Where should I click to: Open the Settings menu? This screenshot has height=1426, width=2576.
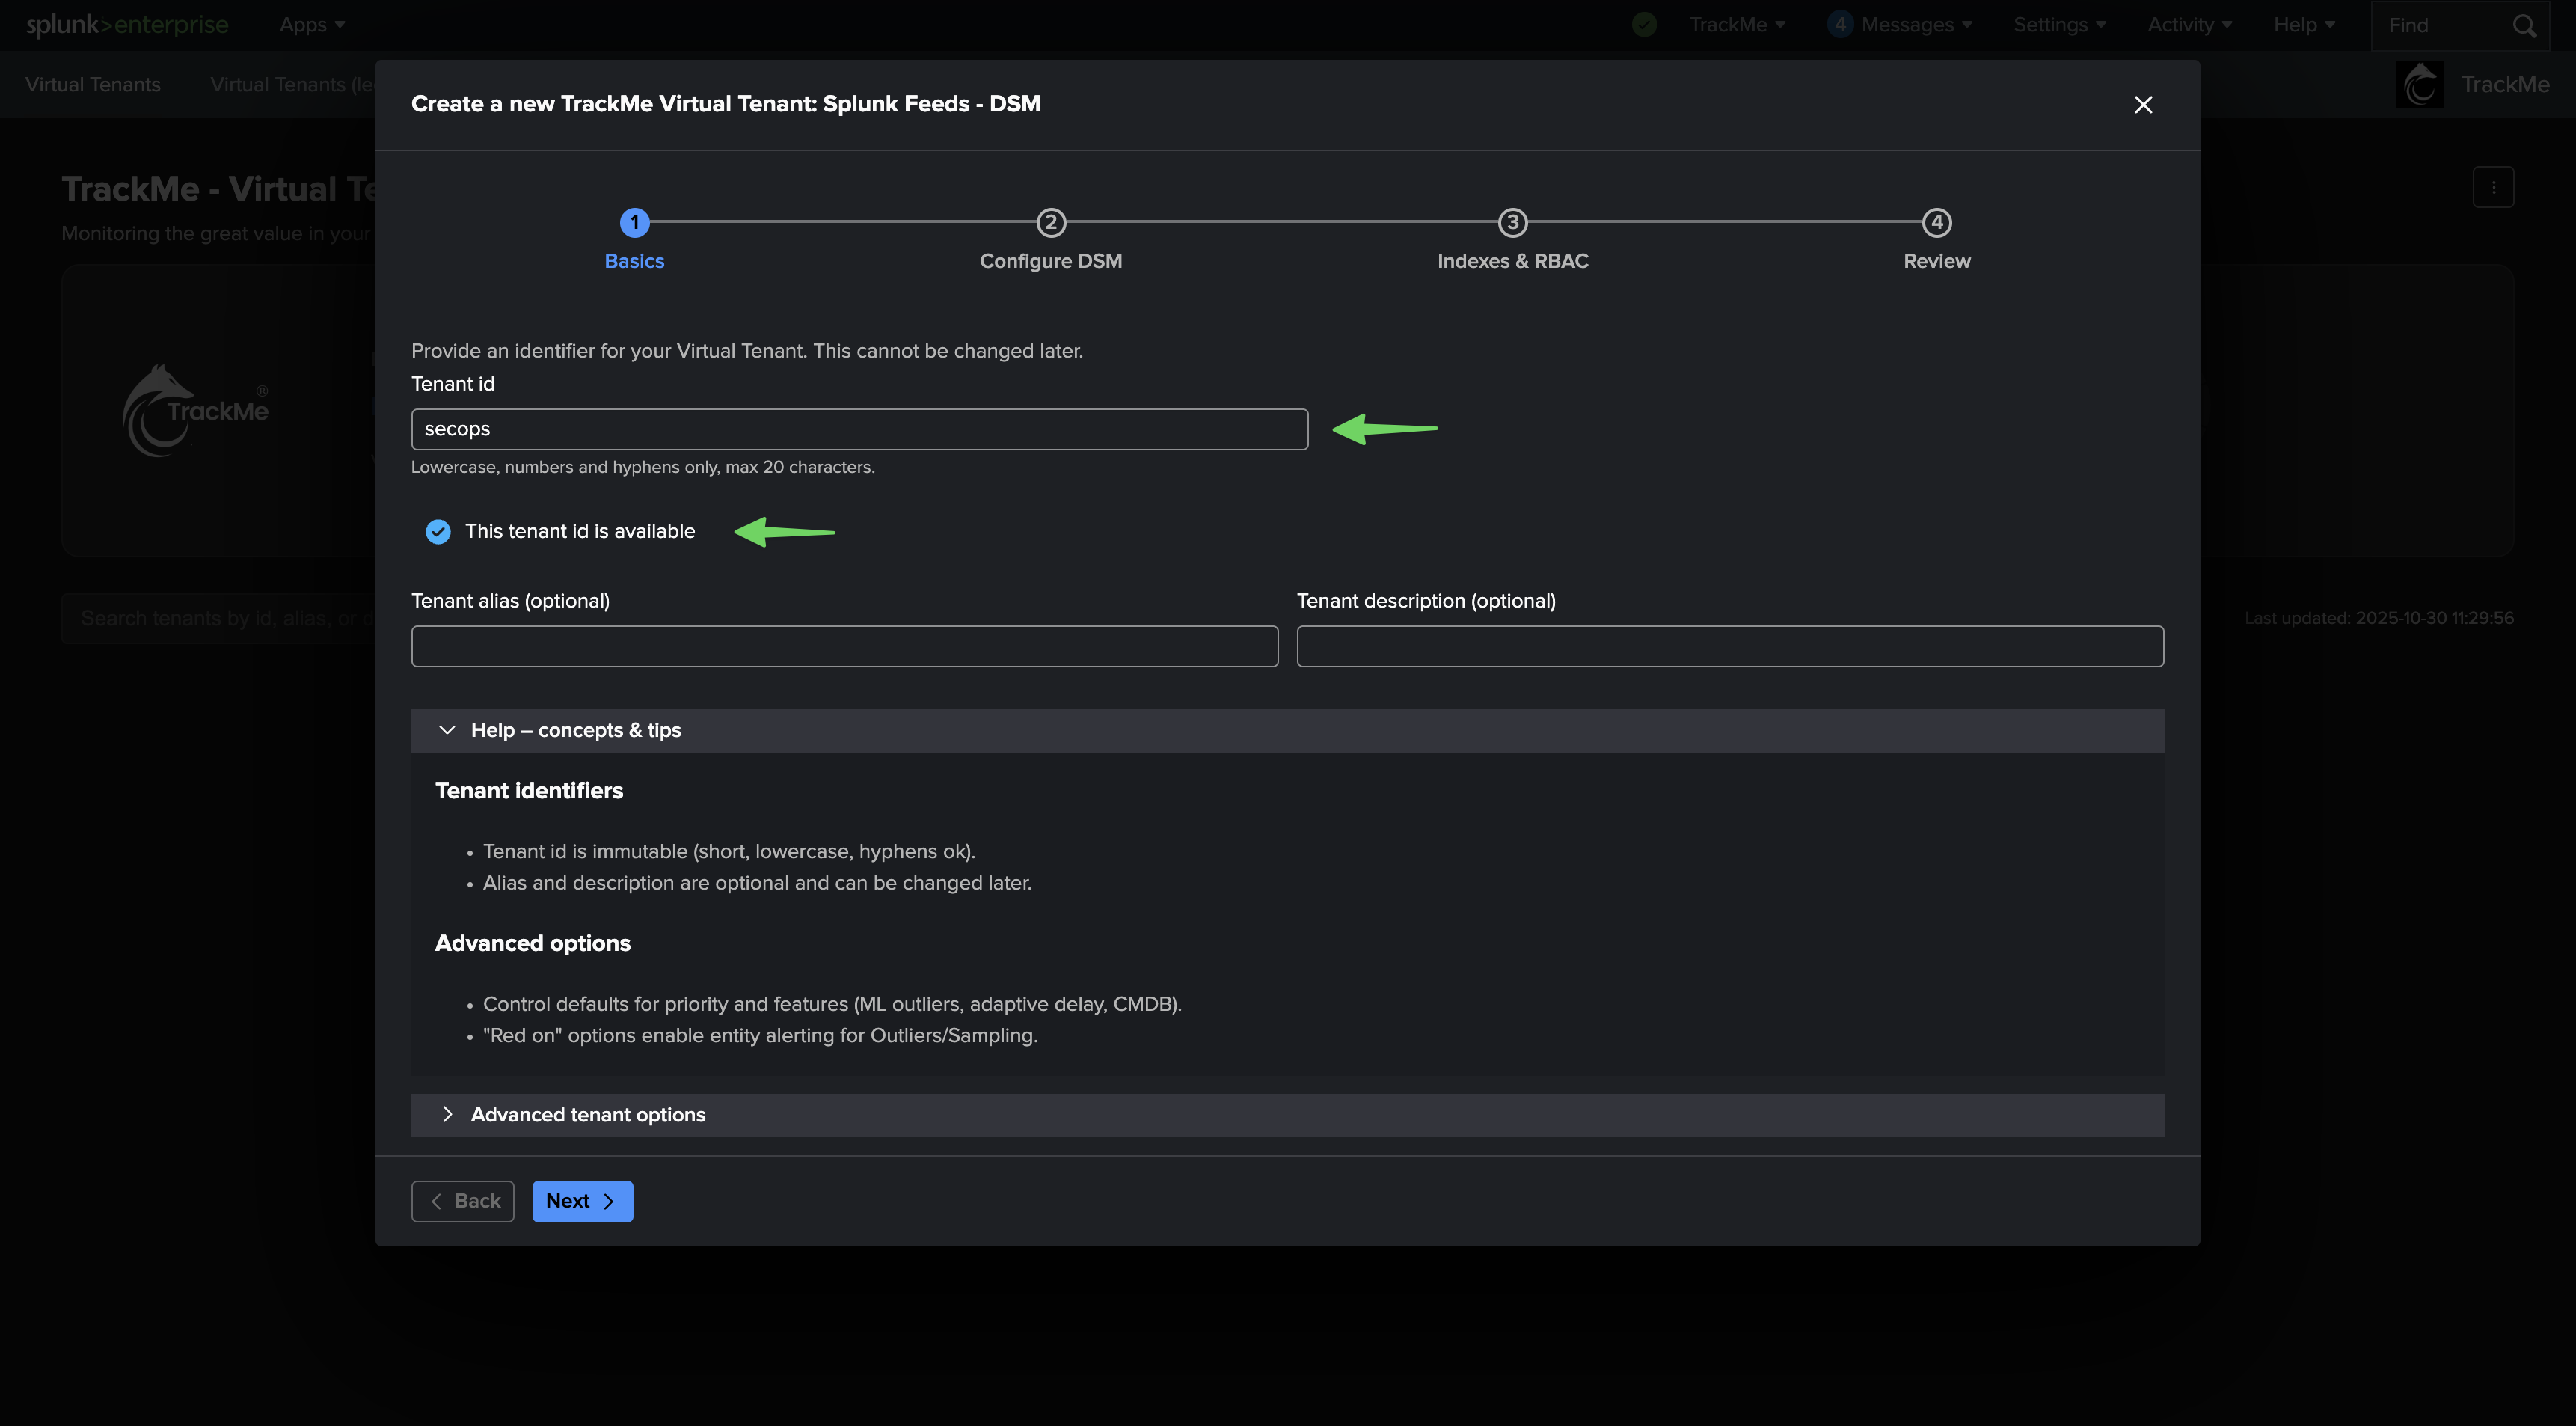coord(2059,25)
